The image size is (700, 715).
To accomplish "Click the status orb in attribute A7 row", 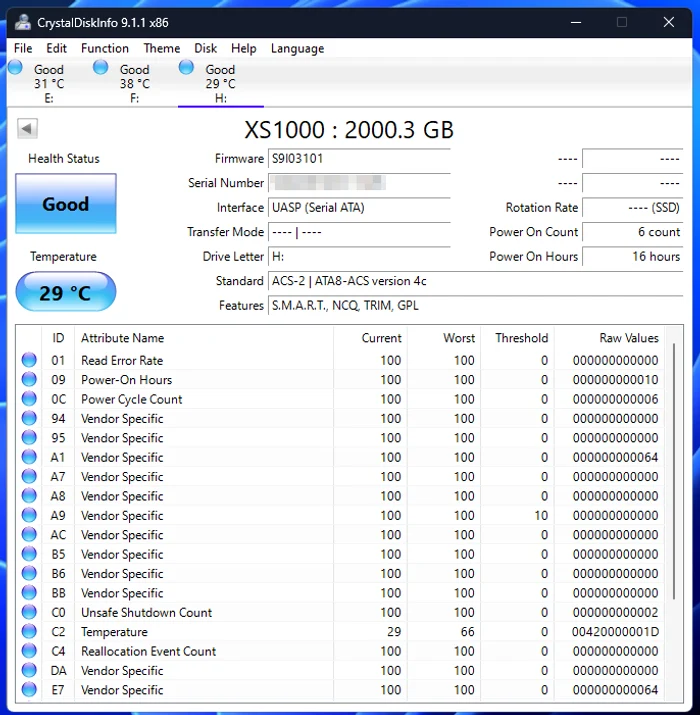I will pos(29,476).
